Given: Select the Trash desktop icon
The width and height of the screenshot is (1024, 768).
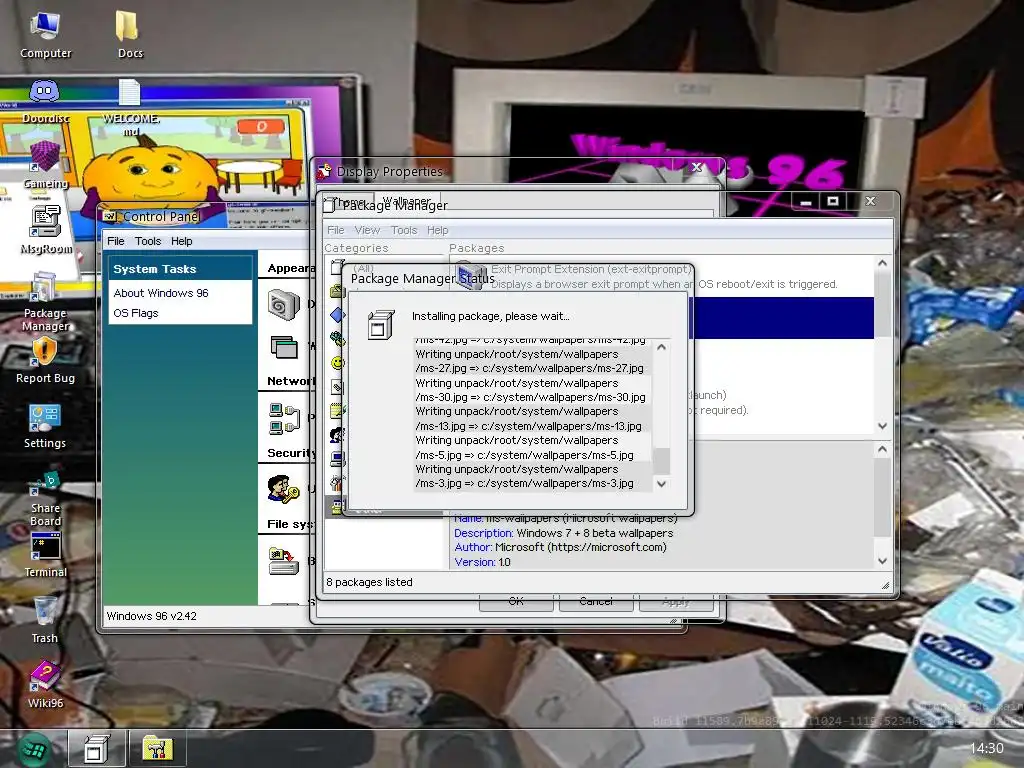Looking at the screenshot, I should coord(45,620).
